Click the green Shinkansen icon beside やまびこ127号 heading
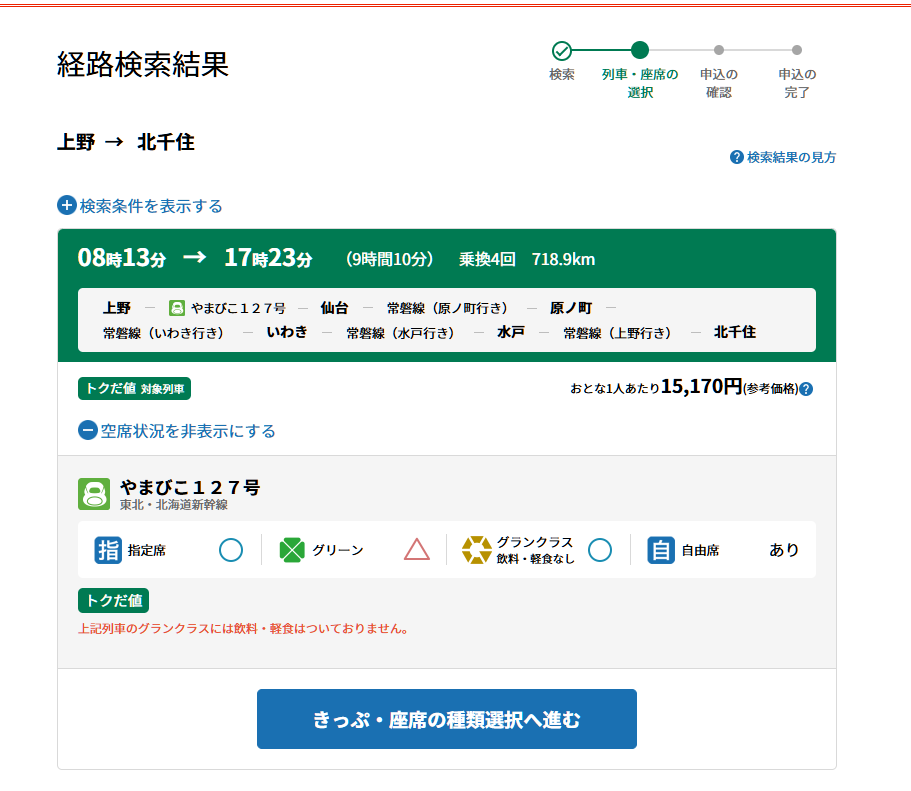 [94, 494]
